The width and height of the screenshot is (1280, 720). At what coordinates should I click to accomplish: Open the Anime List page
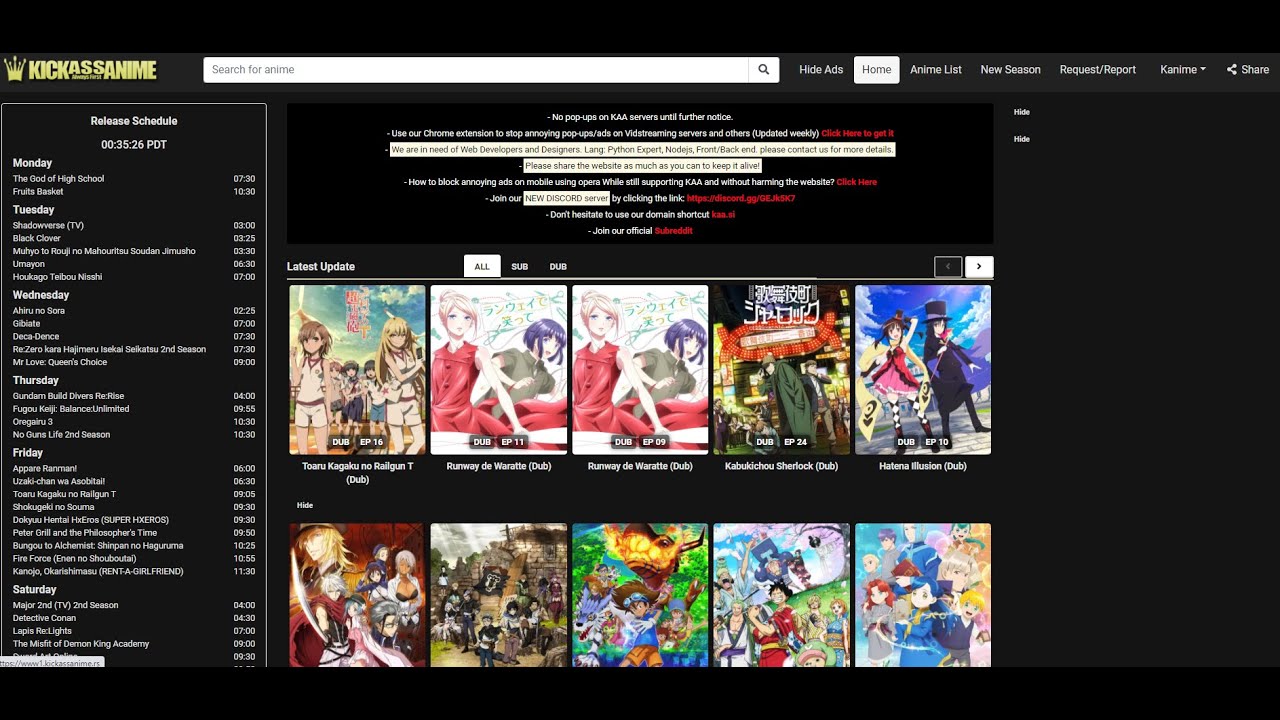(936, 70)
